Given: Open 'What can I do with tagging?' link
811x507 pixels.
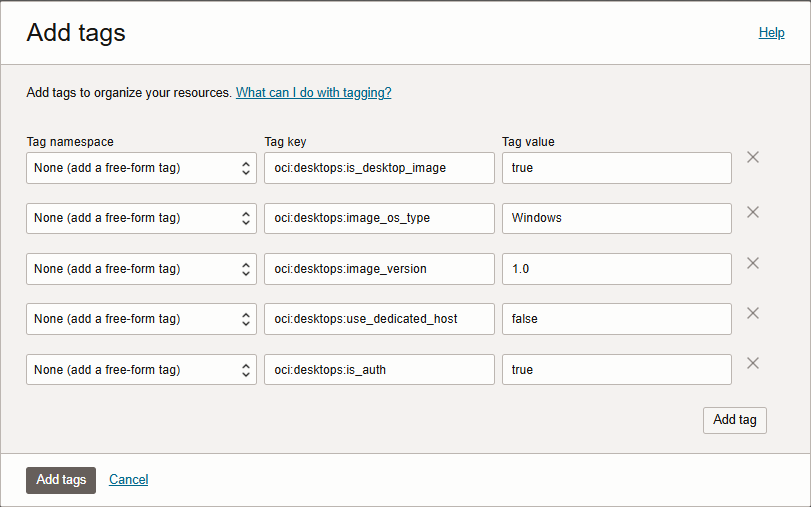Looking at the screenshot, I should coord(313,93).
